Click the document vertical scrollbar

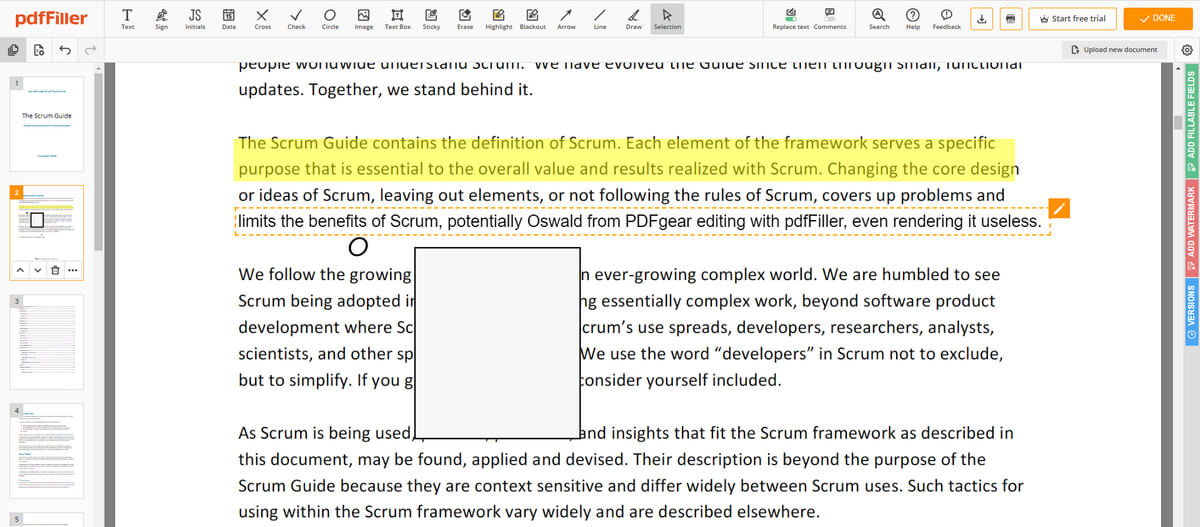pos(1178,123)
